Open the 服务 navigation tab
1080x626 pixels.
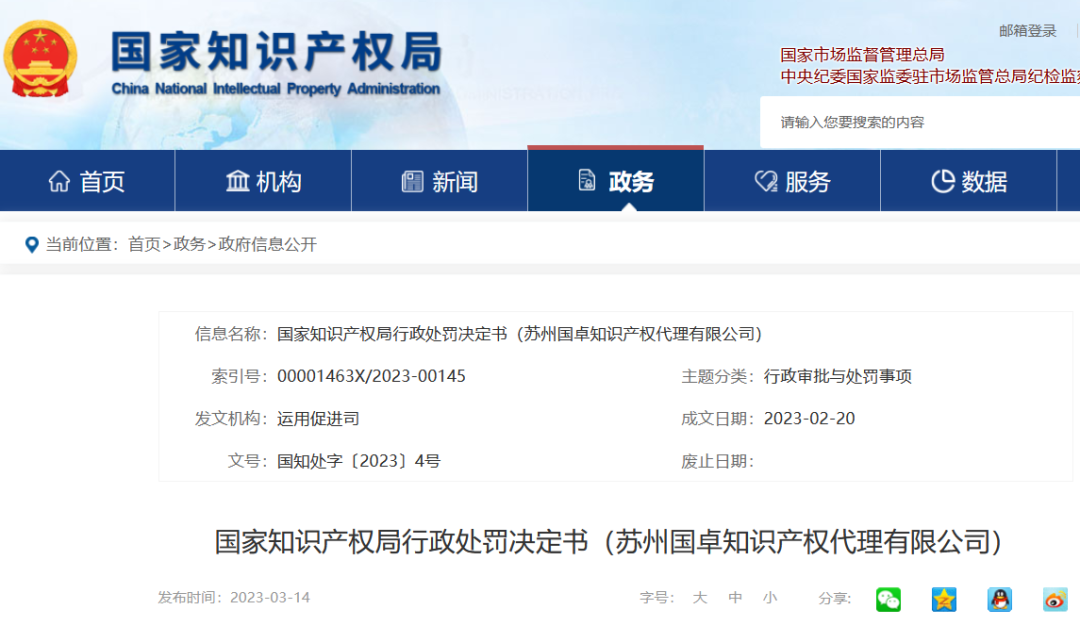(792, 180)
